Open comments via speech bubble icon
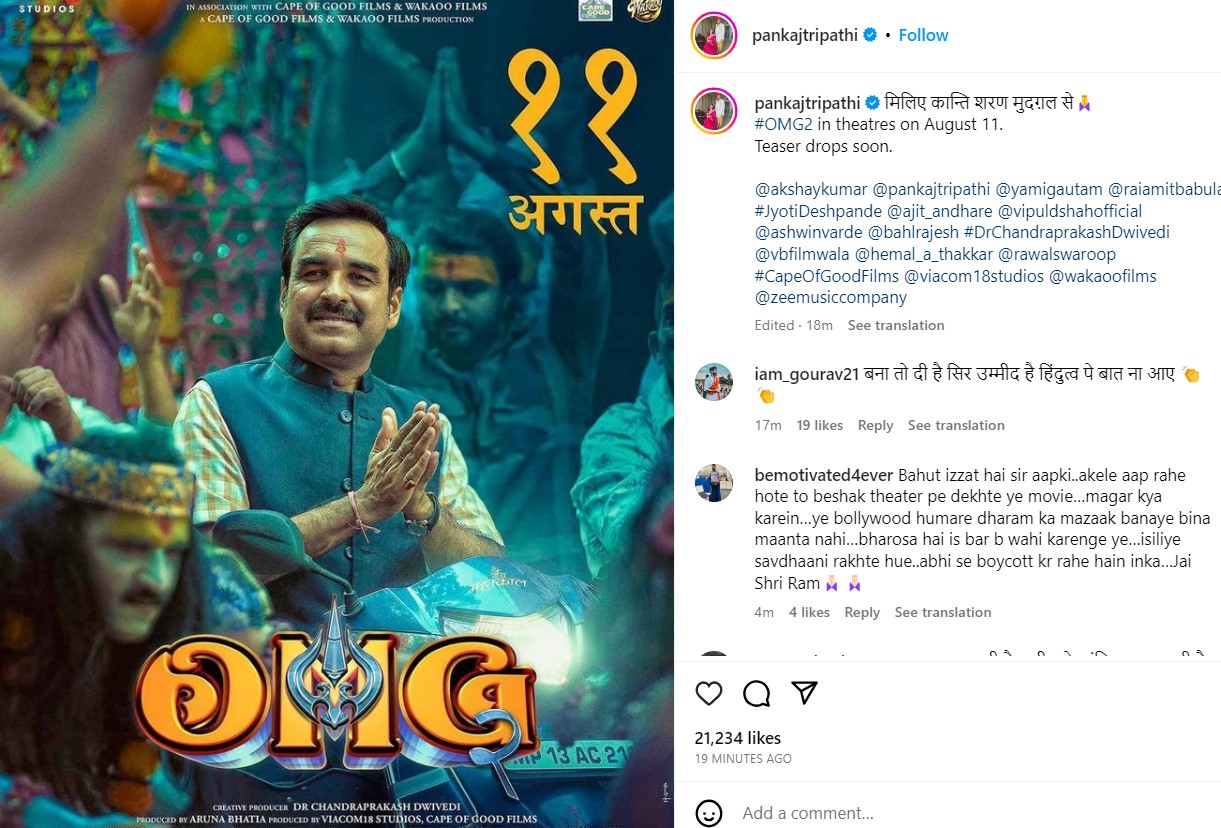Image resolution: width=1221 pixels, height=828 pixels. (756, 693)
